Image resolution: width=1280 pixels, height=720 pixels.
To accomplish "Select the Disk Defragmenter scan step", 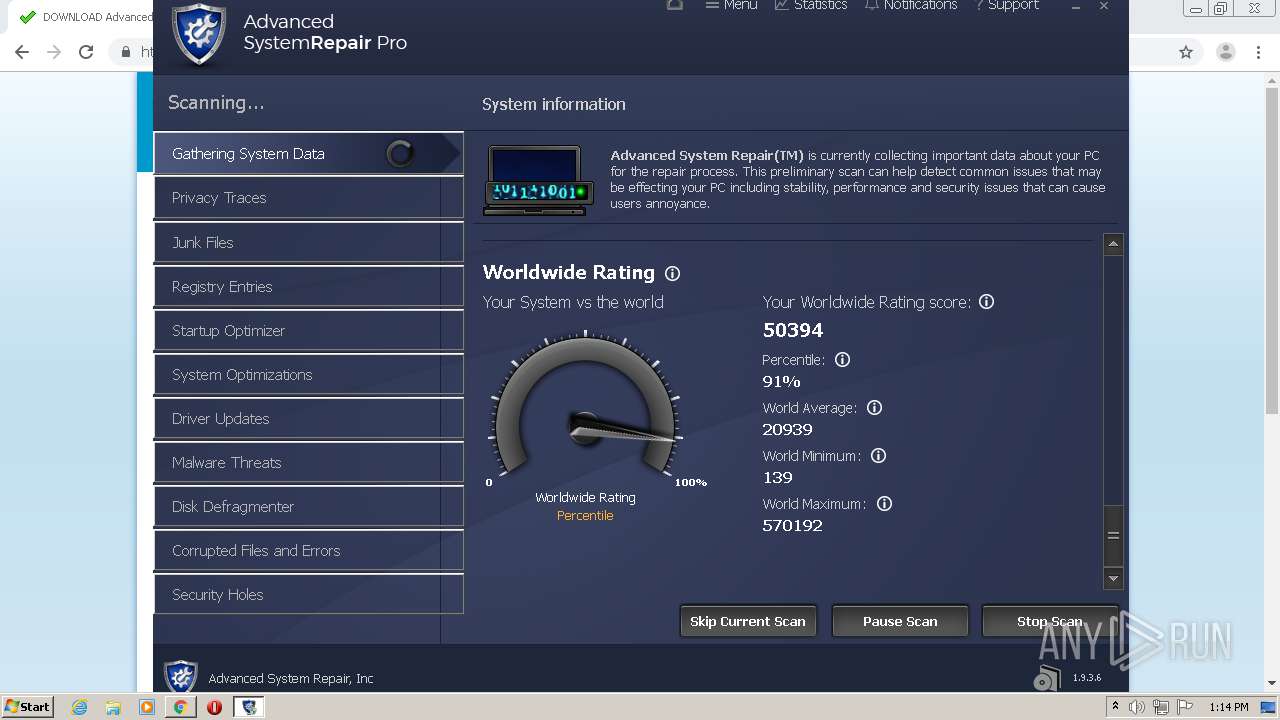I will tap(308, 506).
